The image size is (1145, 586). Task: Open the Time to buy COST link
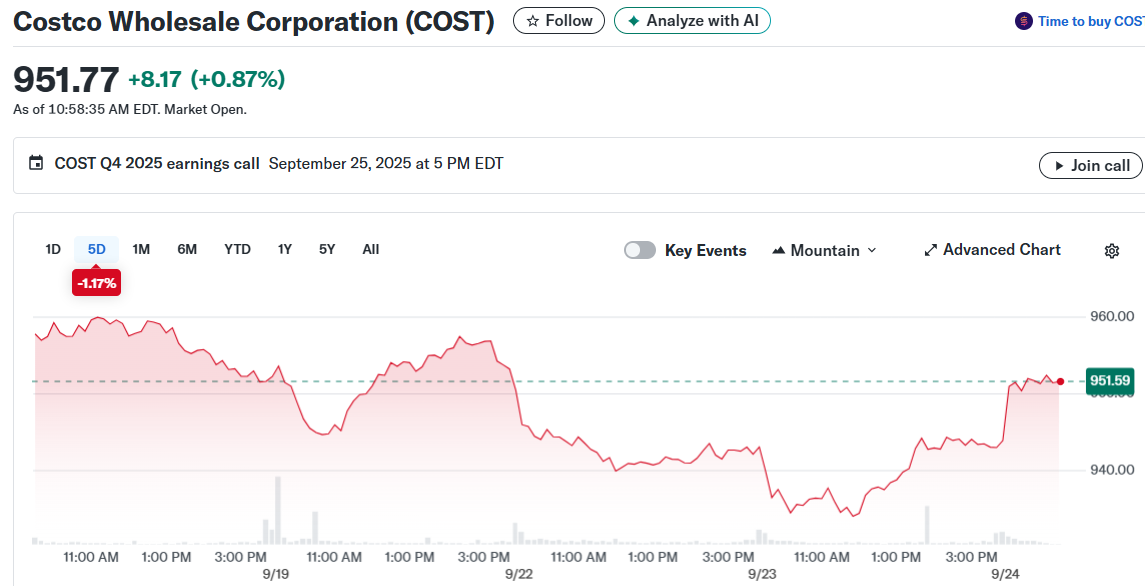1091,21
